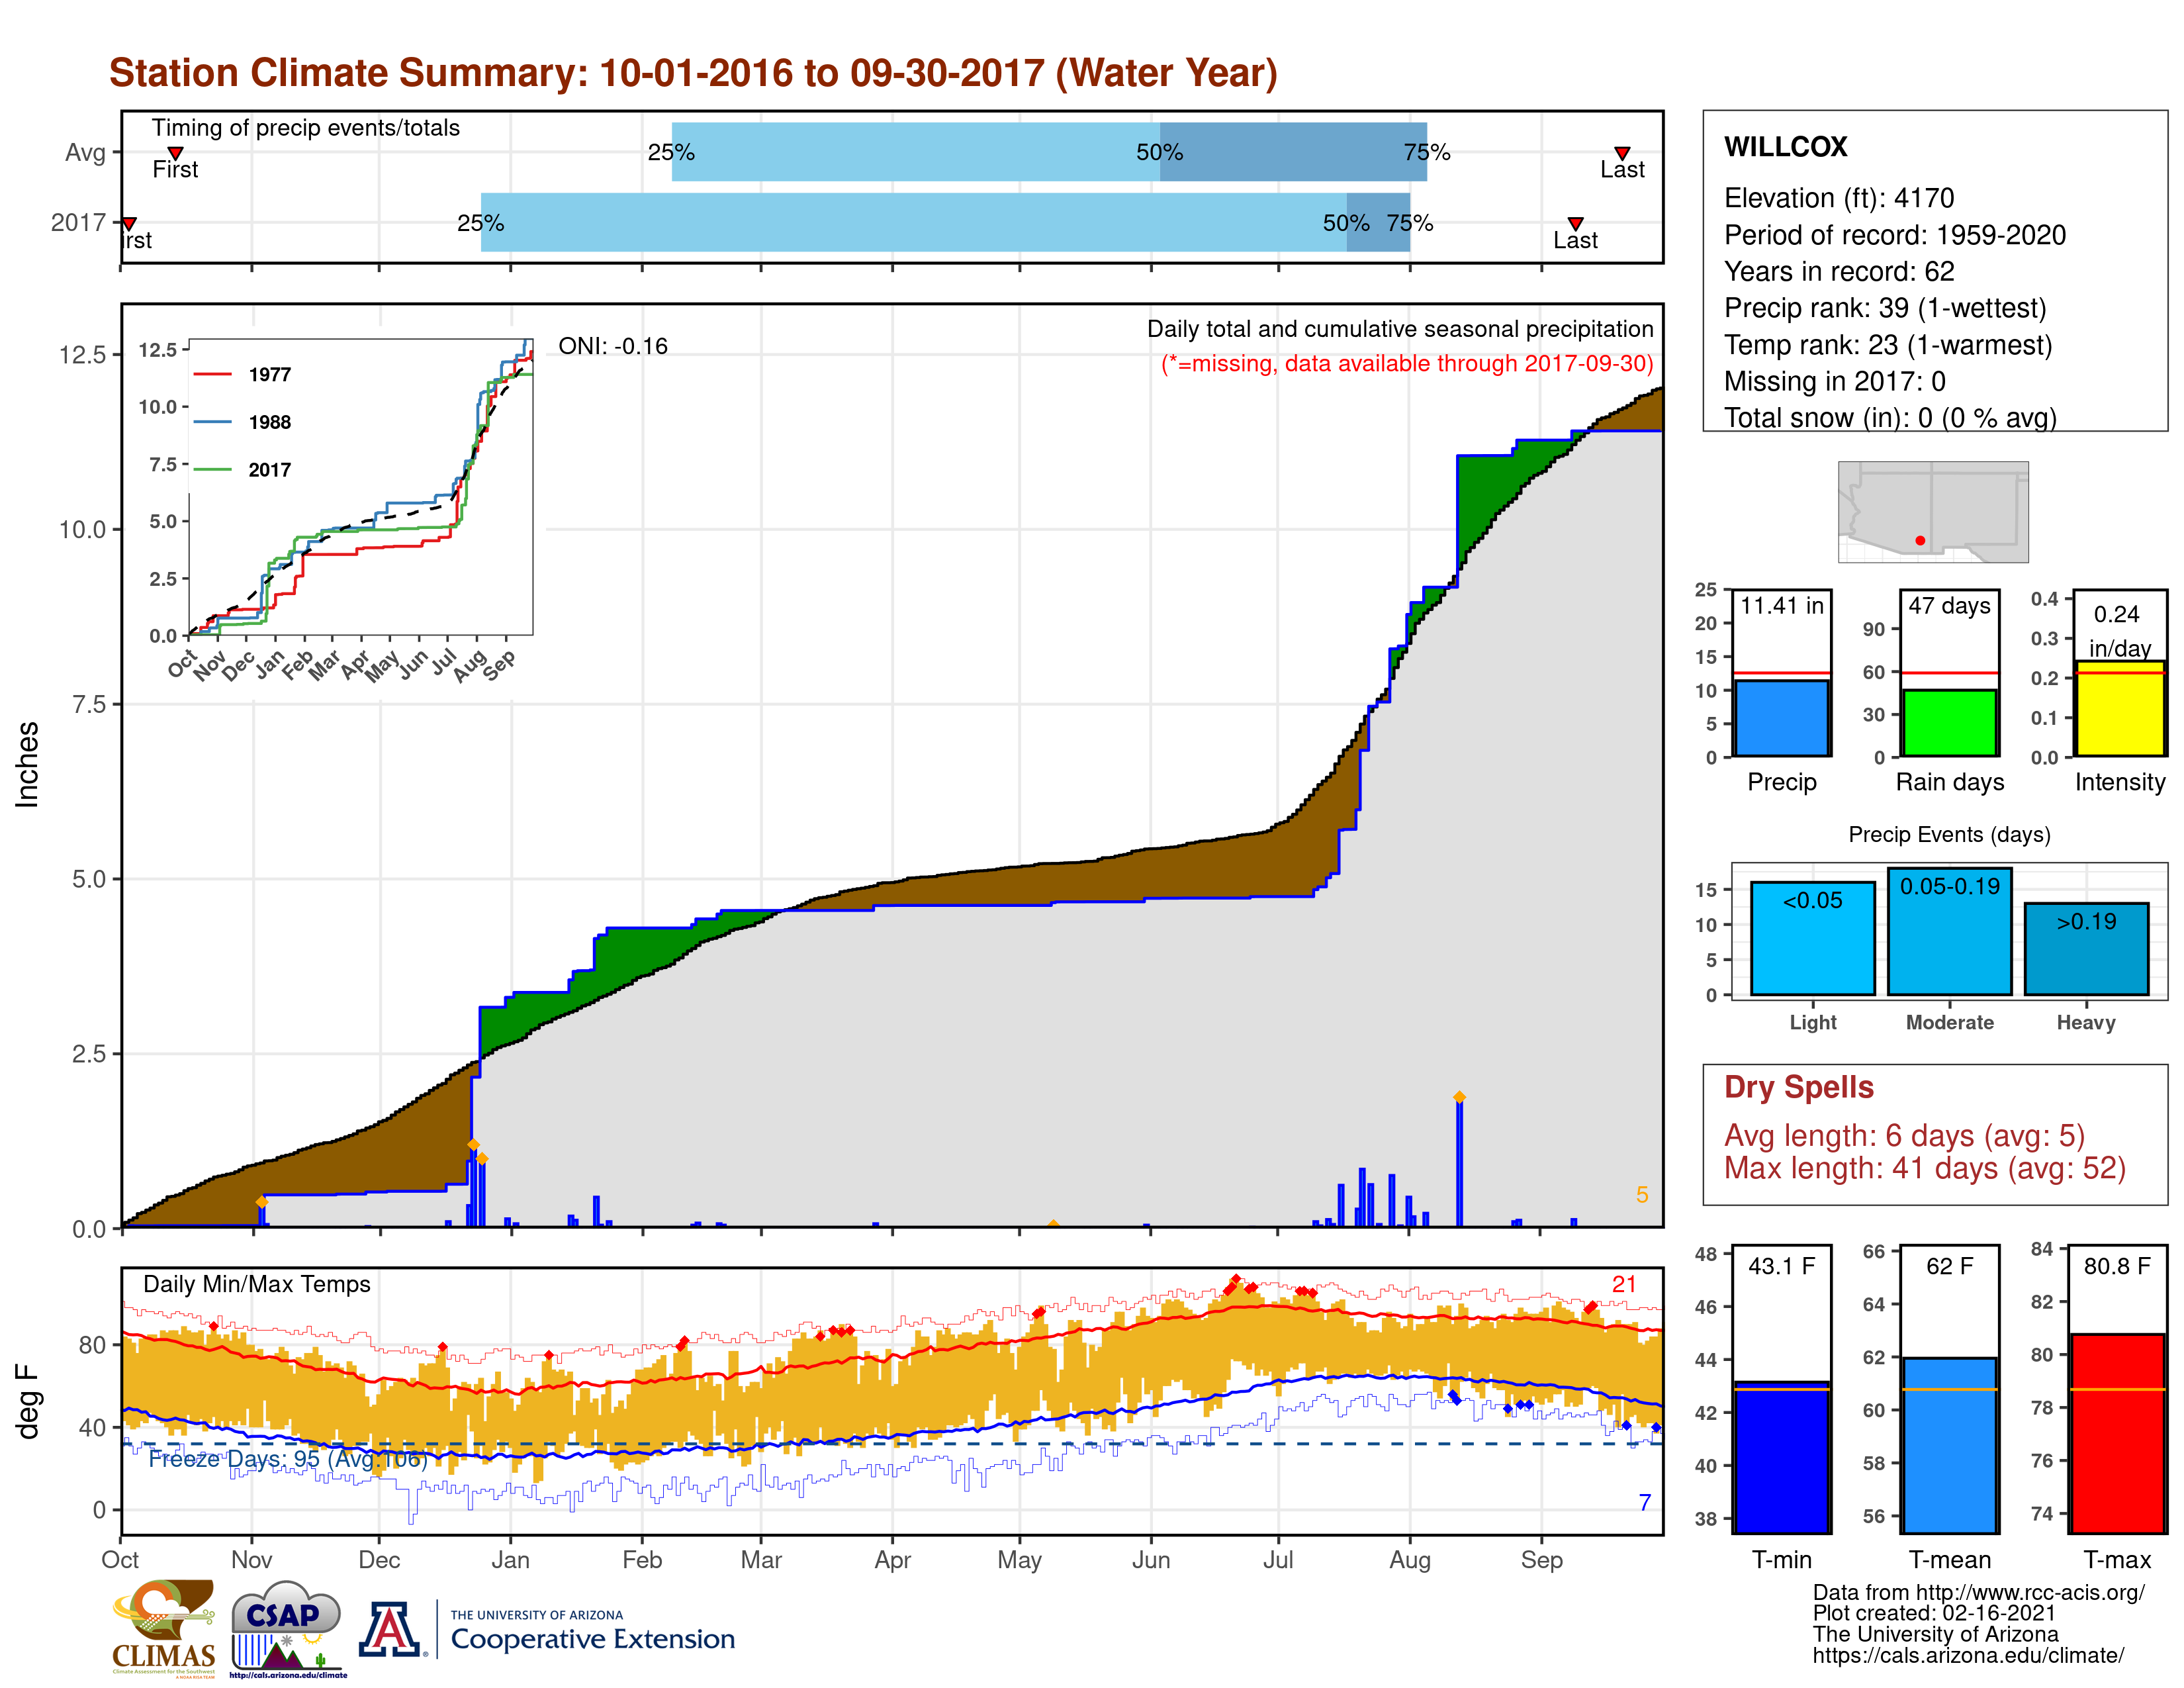Click the Total snow (in): 0 line

pos(1890,417)
